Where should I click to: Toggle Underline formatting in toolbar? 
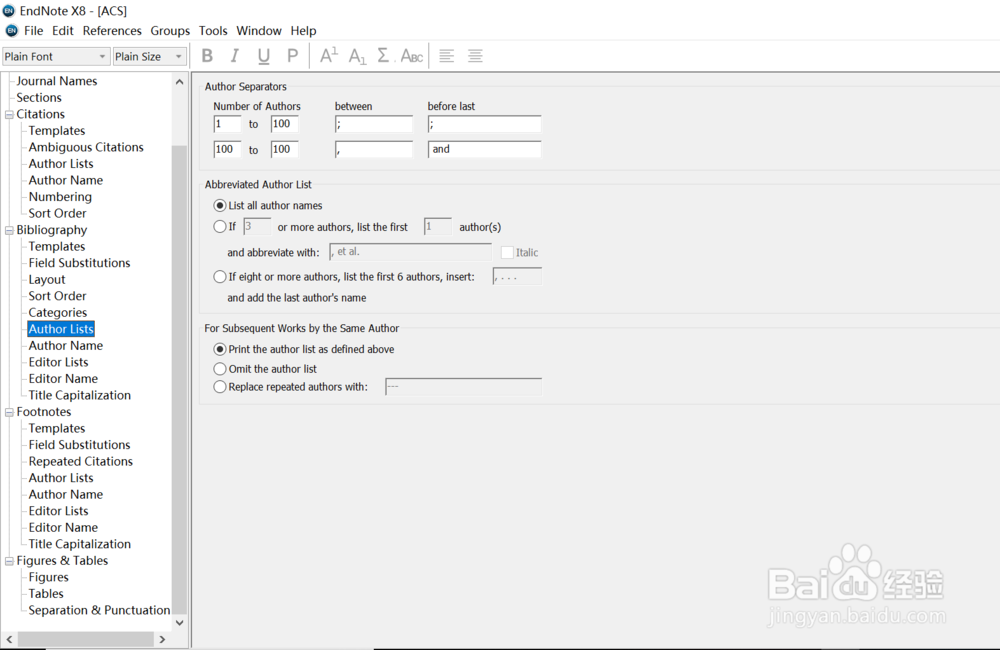tap(263, 56)
